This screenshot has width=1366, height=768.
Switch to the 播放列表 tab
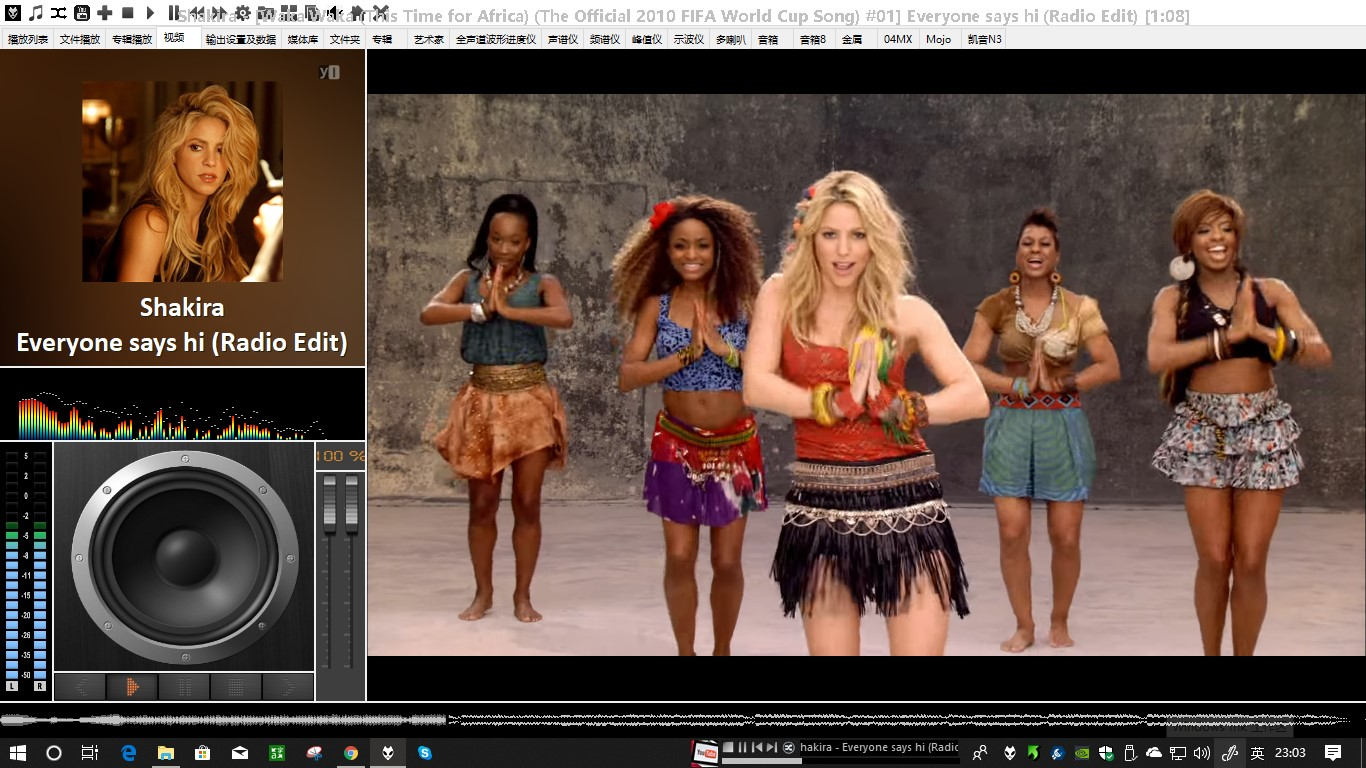pyautogui.click(x=27, y=39)
